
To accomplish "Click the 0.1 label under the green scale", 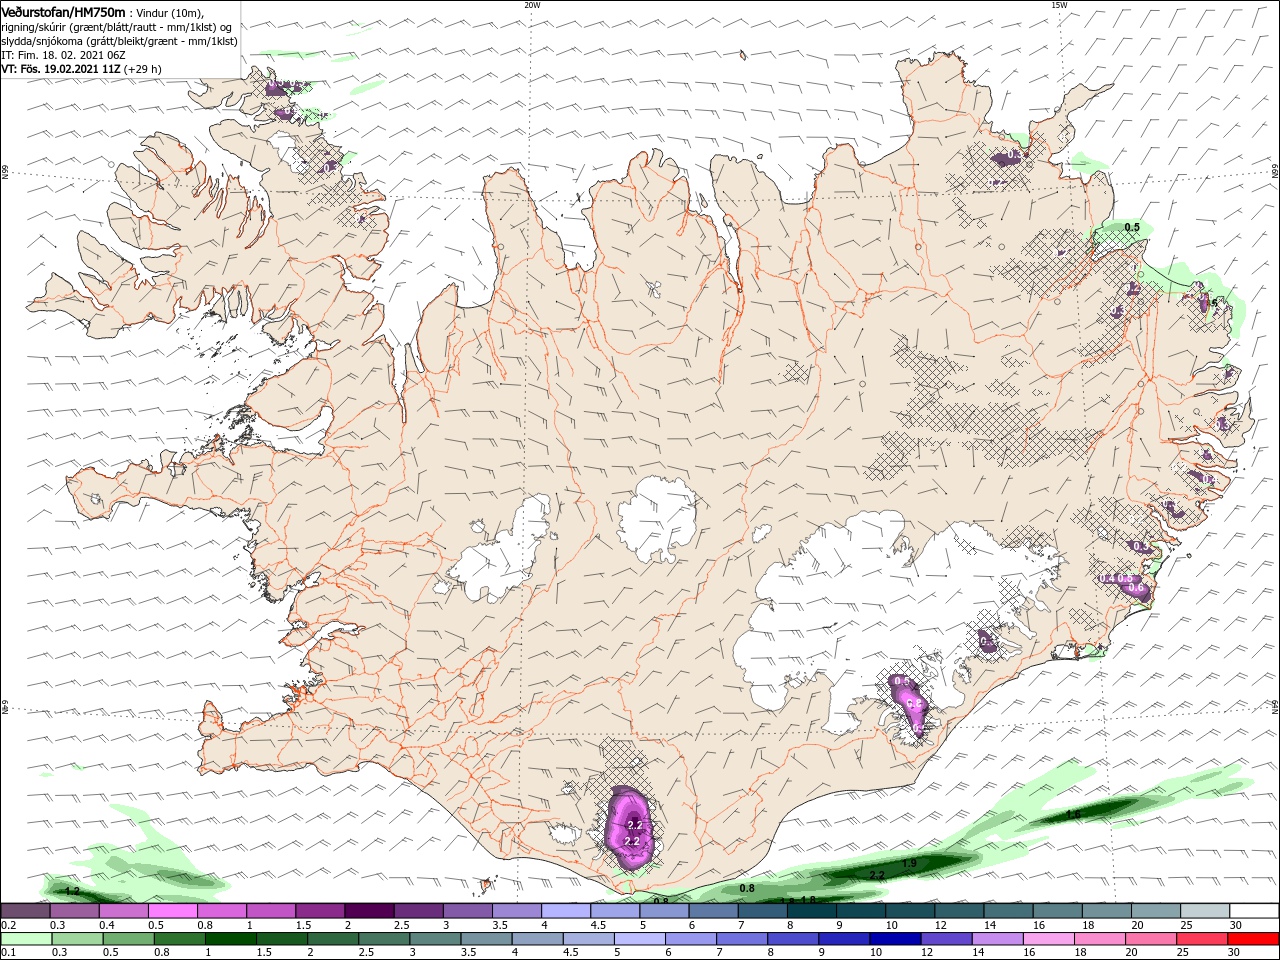I will click(8, 953).
